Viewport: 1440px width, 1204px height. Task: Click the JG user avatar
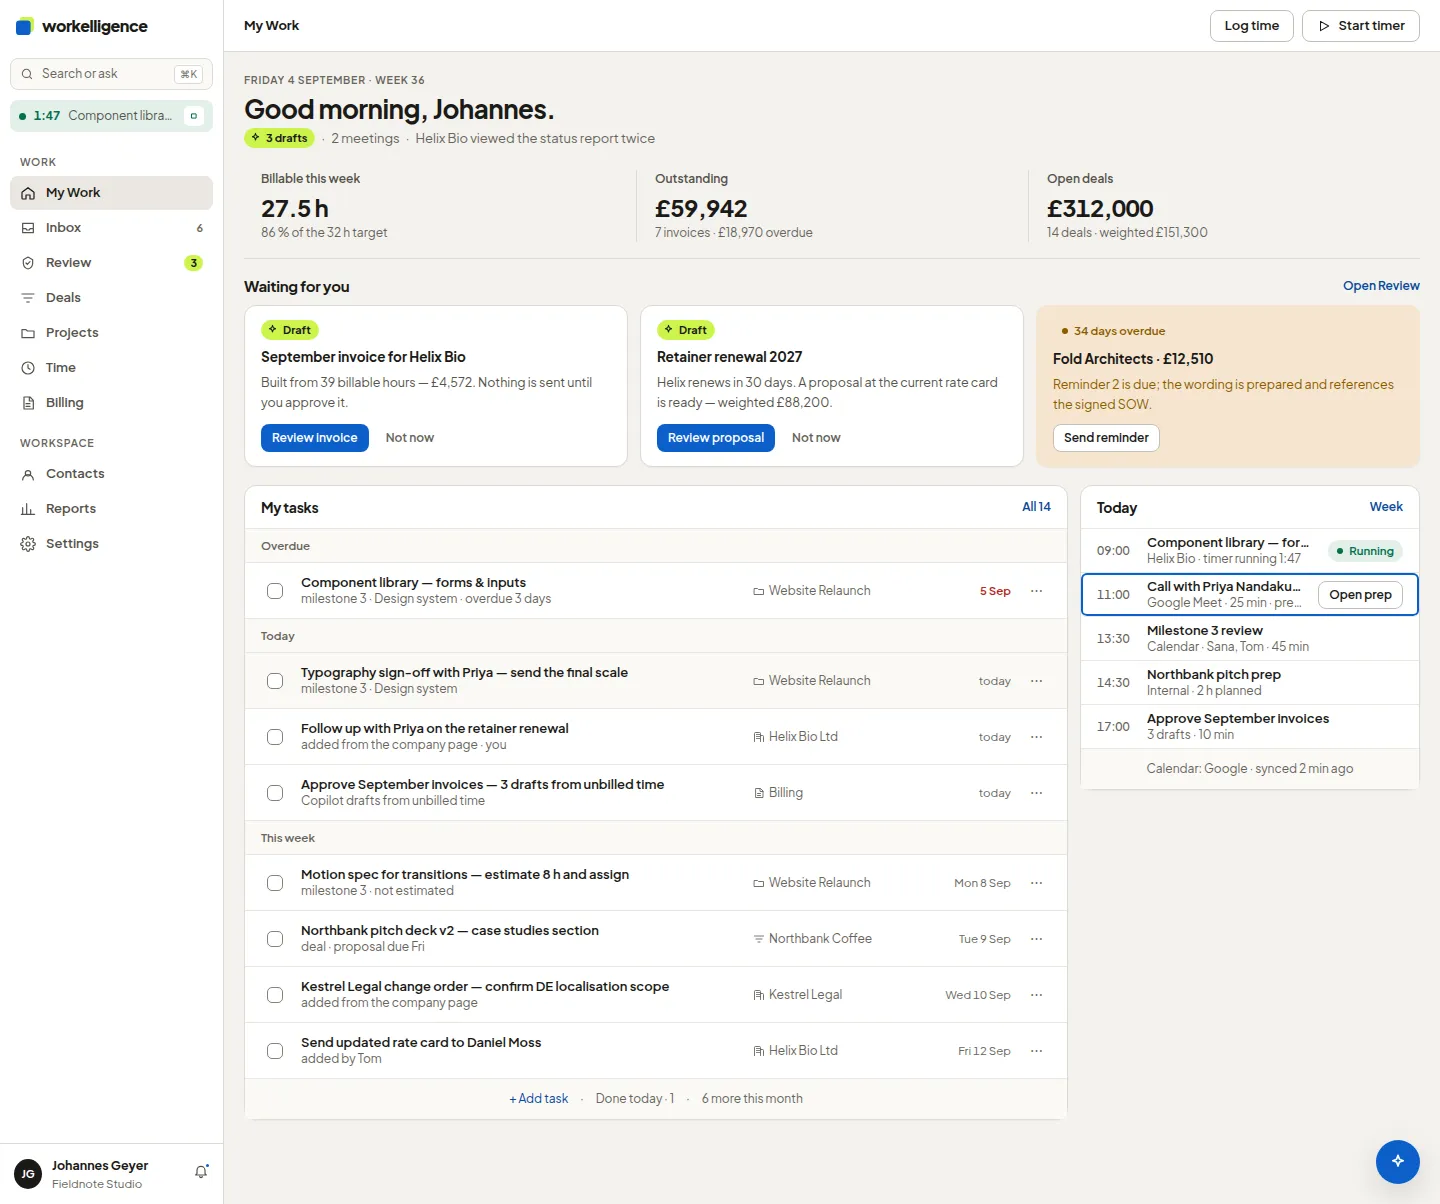click(28, 1174)
